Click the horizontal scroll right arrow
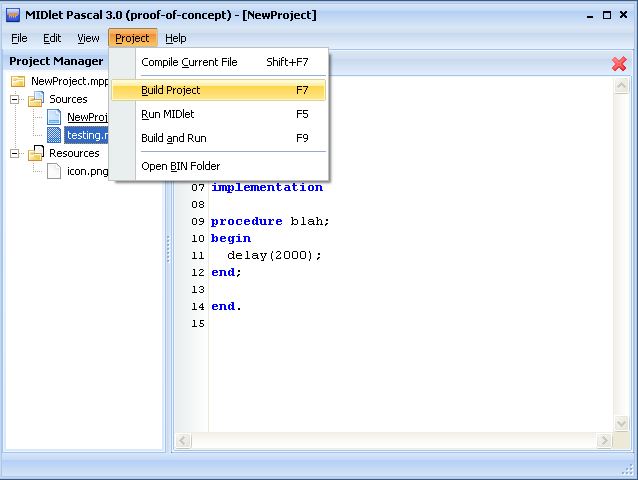 click(604, 441)
